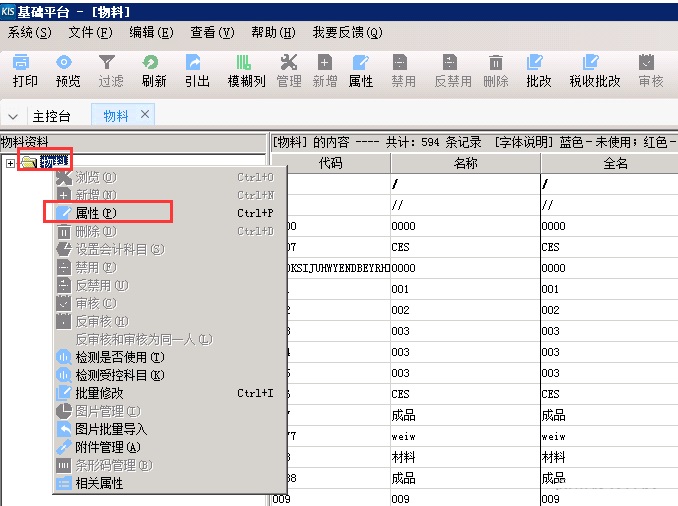Click the Export (引出) toolbar icon
The width and height of the screenshot is (678, 506).
197,70
